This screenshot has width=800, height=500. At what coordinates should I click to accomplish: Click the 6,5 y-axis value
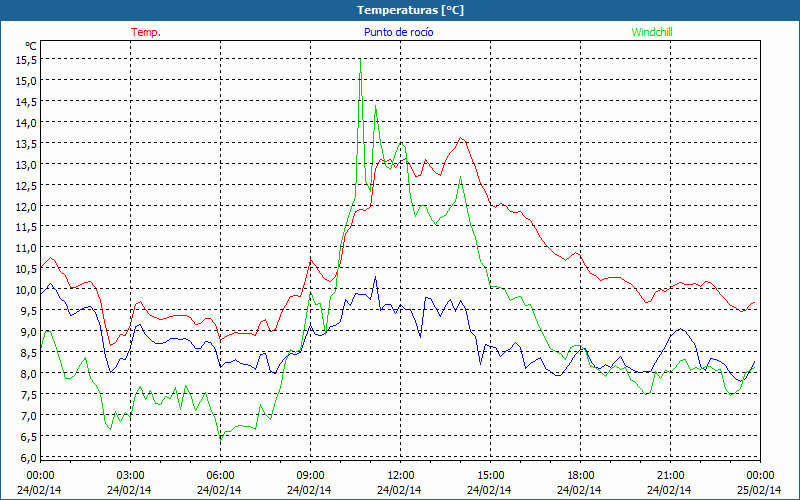tap(30, 436)
